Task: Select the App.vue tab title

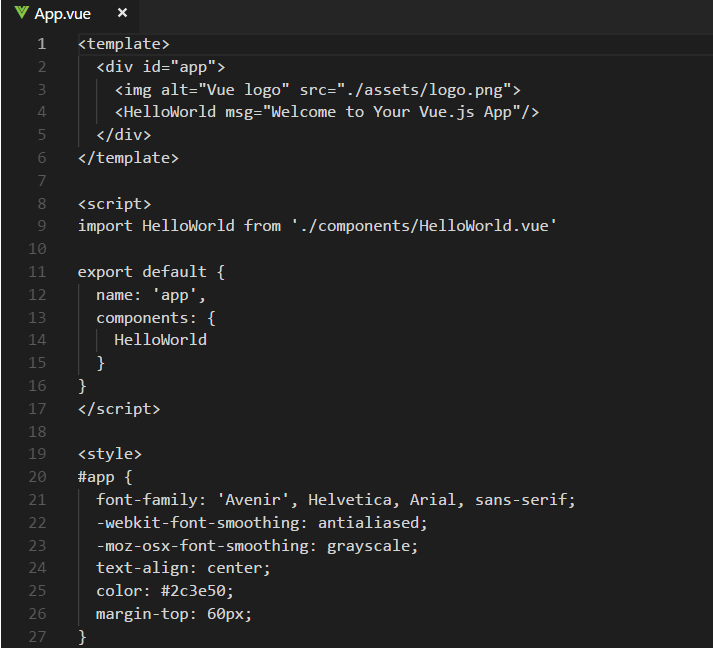Action: pyautogui.click(x=62, y=14)
